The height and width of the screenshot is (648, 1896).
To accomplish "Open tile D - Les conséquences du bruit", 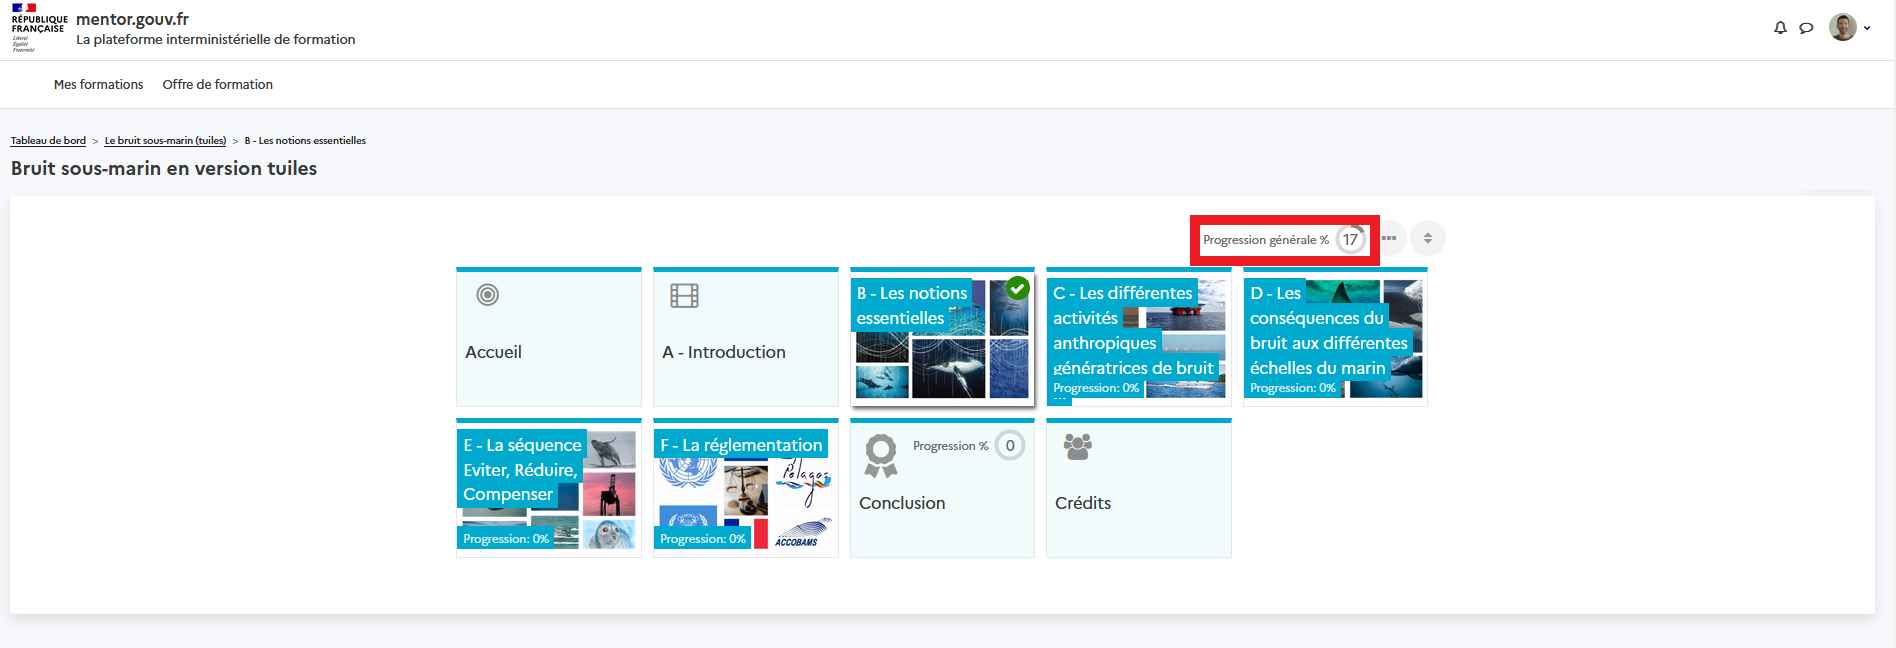I will tap(1334, 337).
